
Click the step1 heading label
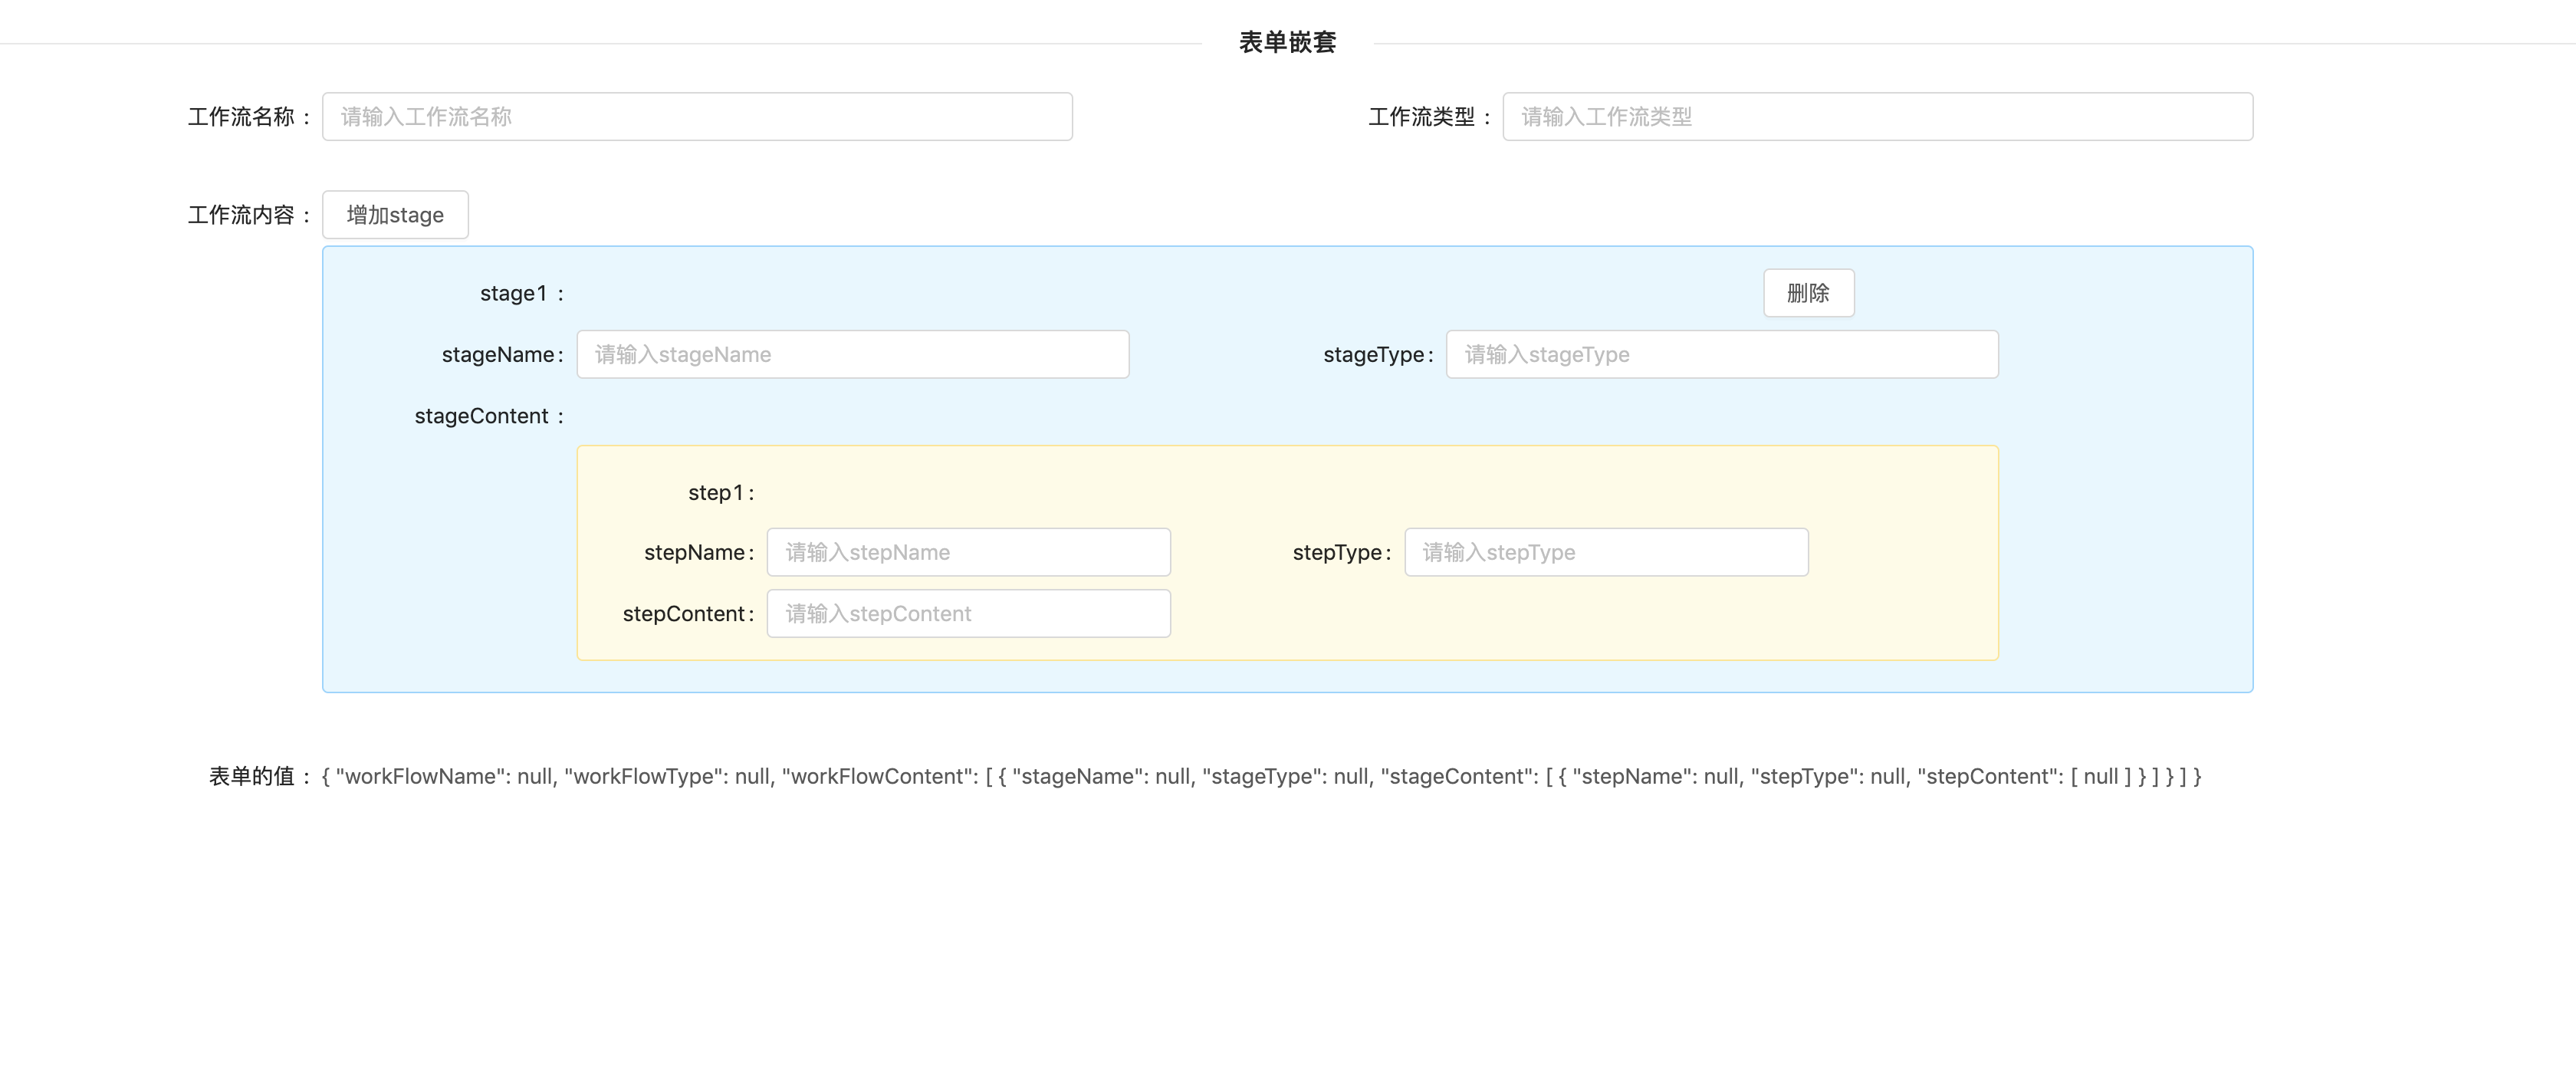(716, 493)
